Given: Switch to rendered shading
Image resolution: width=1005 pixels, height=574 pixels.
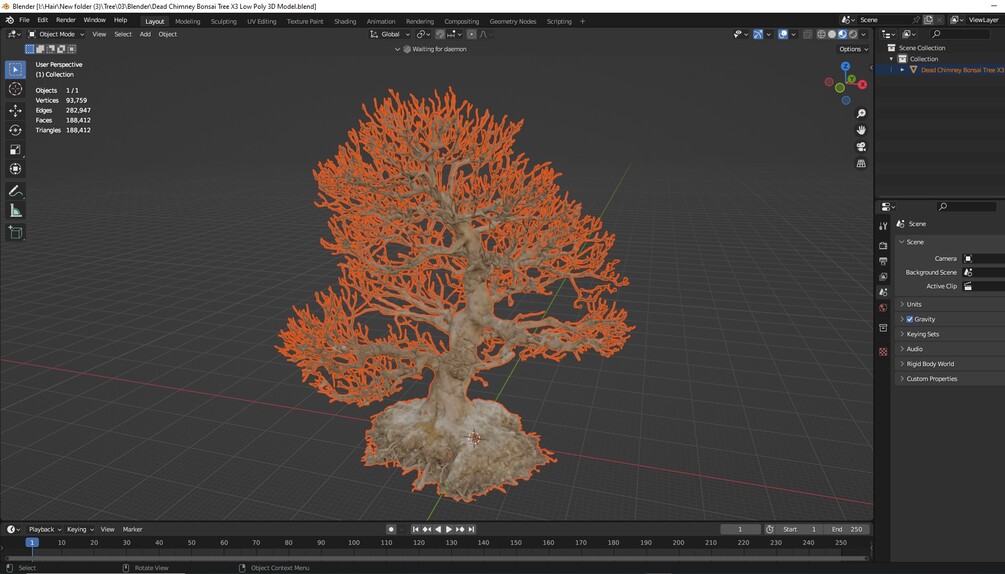Looking at the screenshot, I should pyautogui.click(x=853, y=34).
